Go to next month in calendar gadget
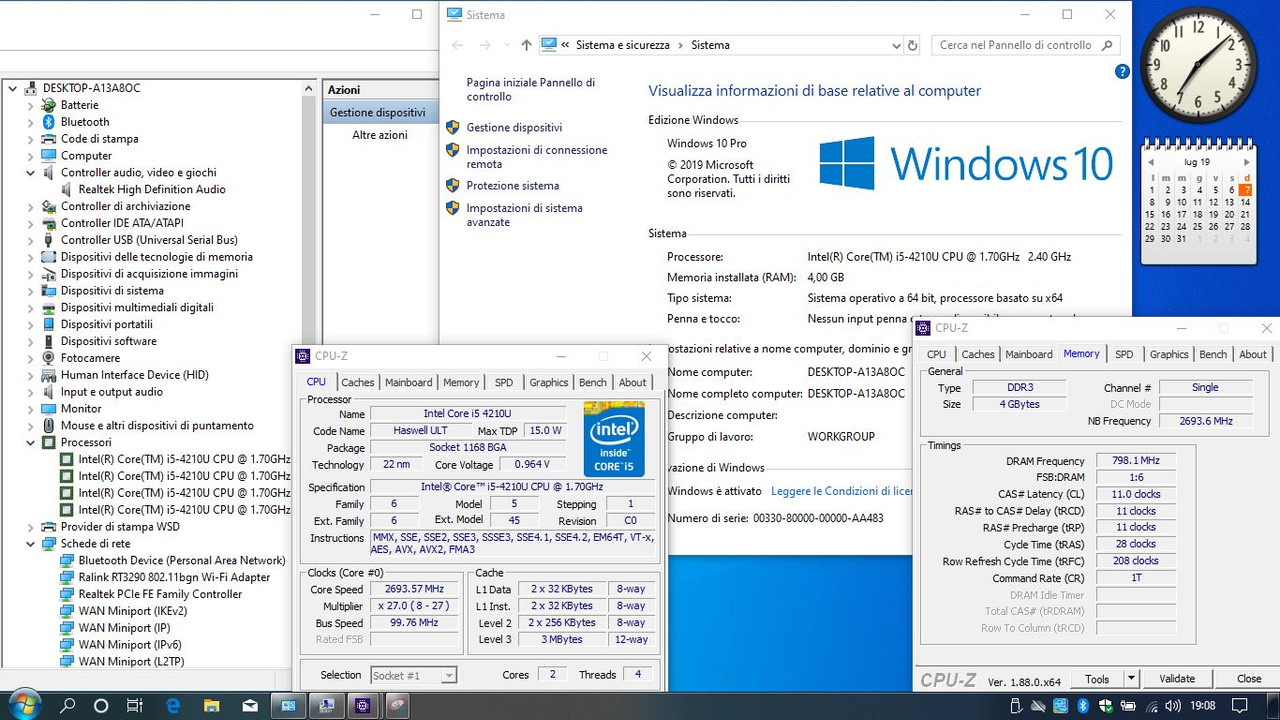Image resolution: width=1280 pixels, height=720 pixels. coord(1246,162)
